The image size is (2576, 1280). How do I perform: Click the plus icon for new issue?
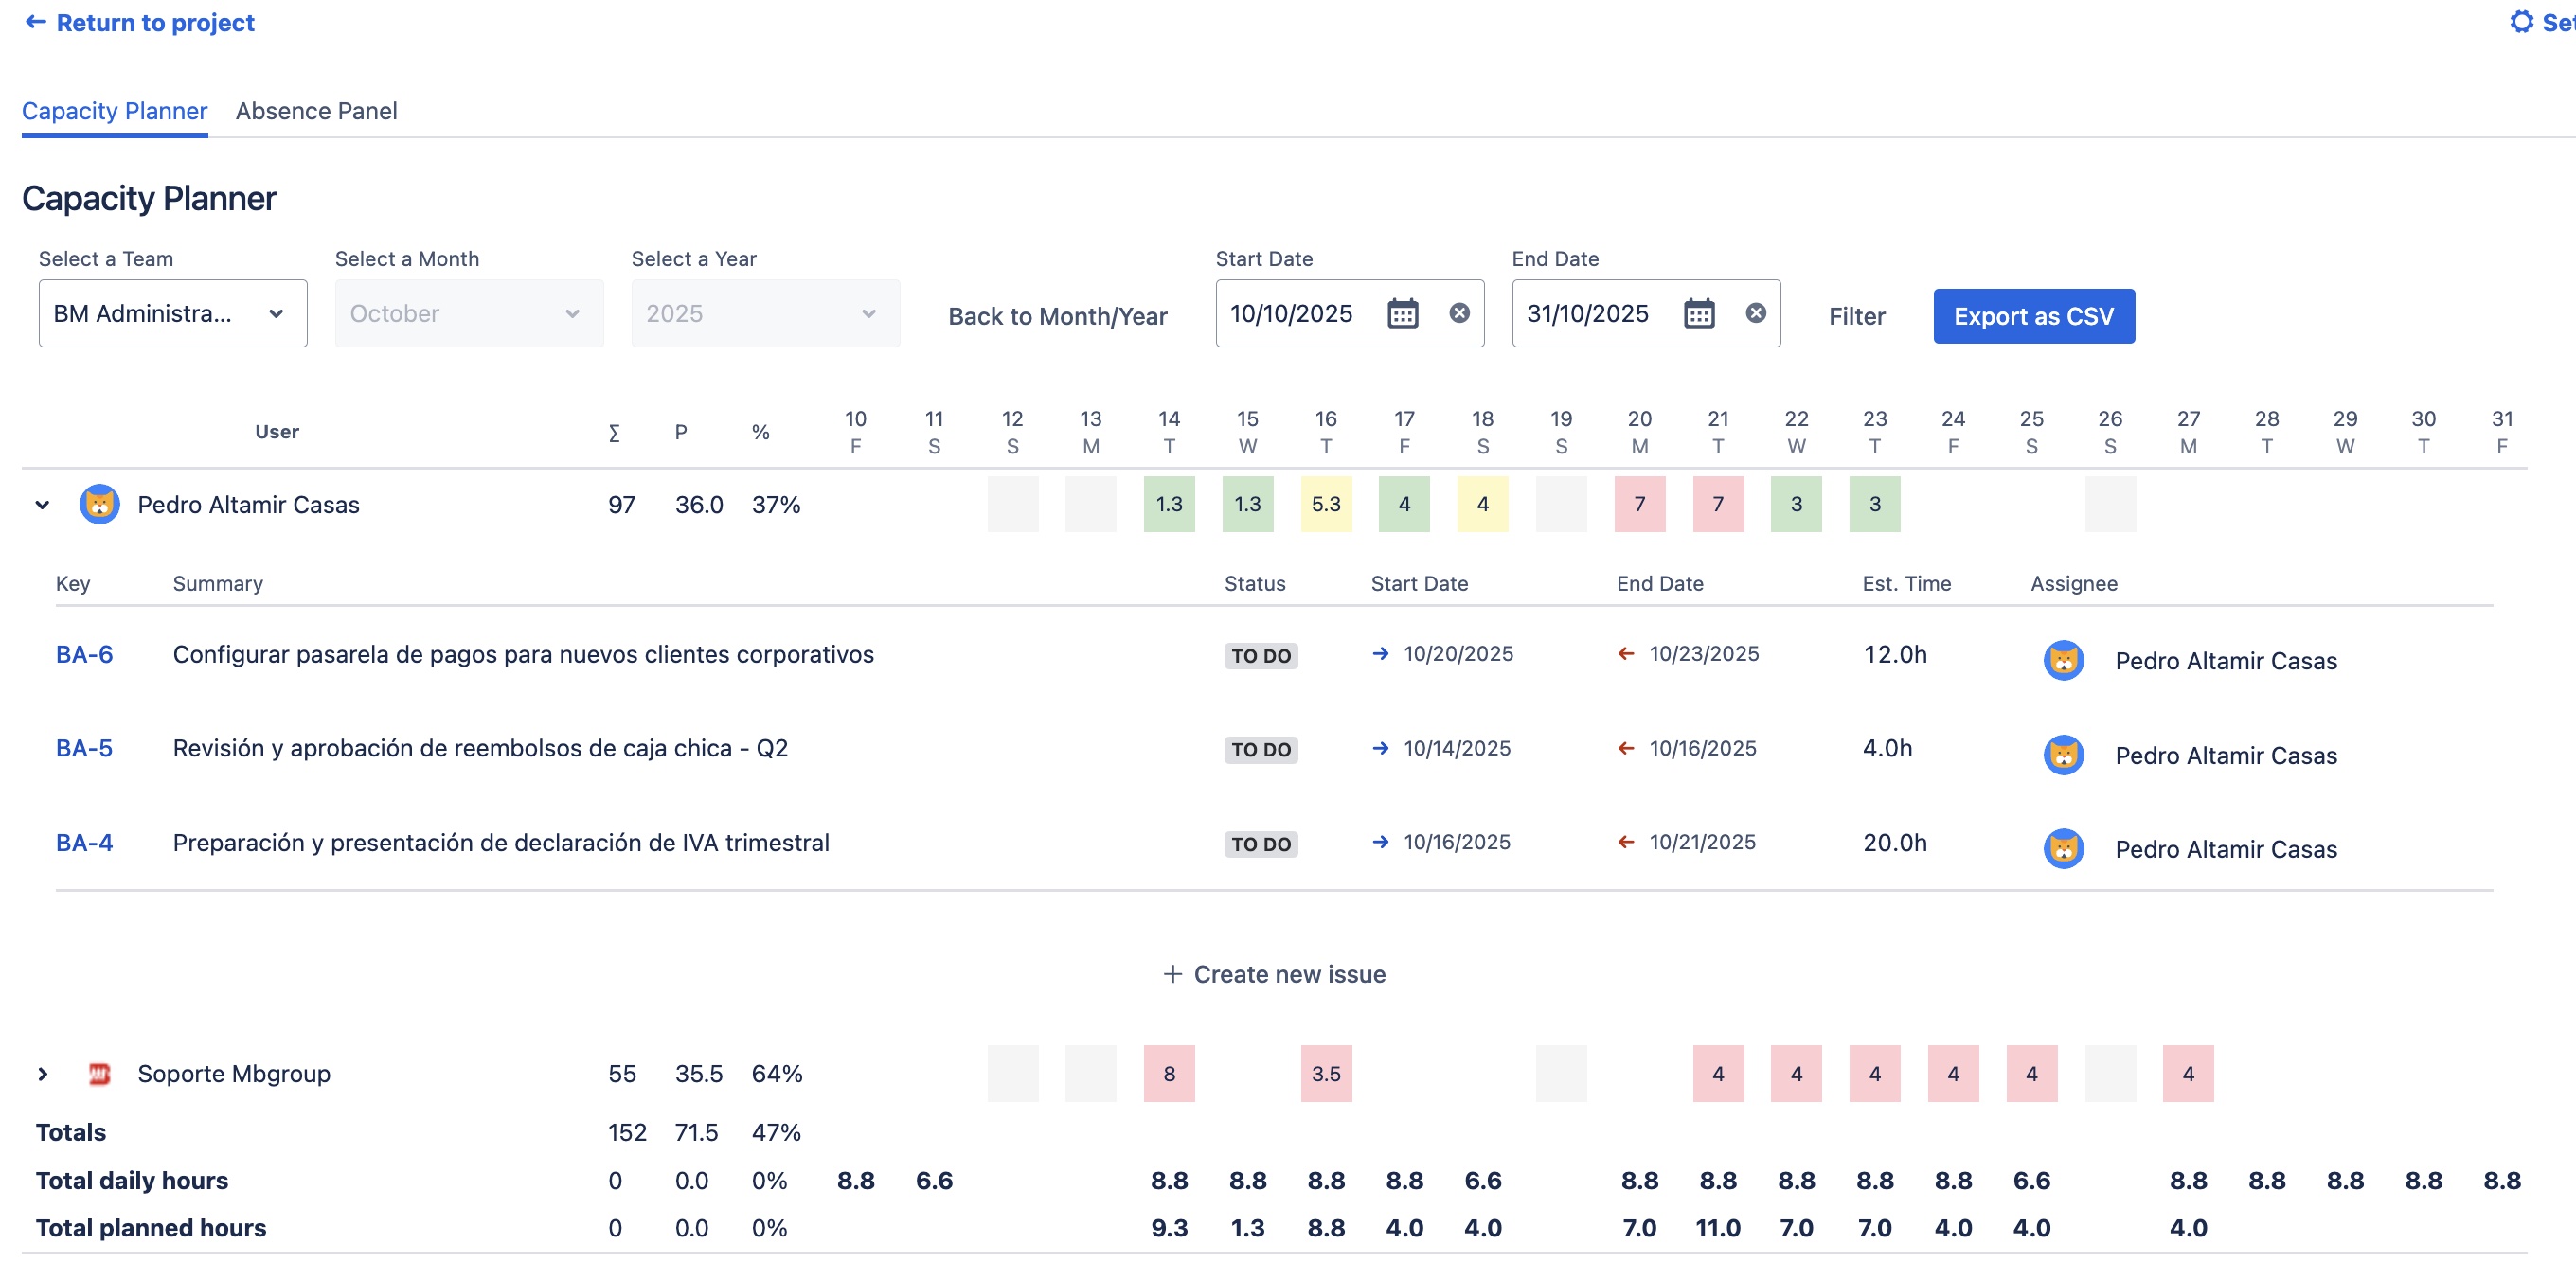(x=1172, y=974)
